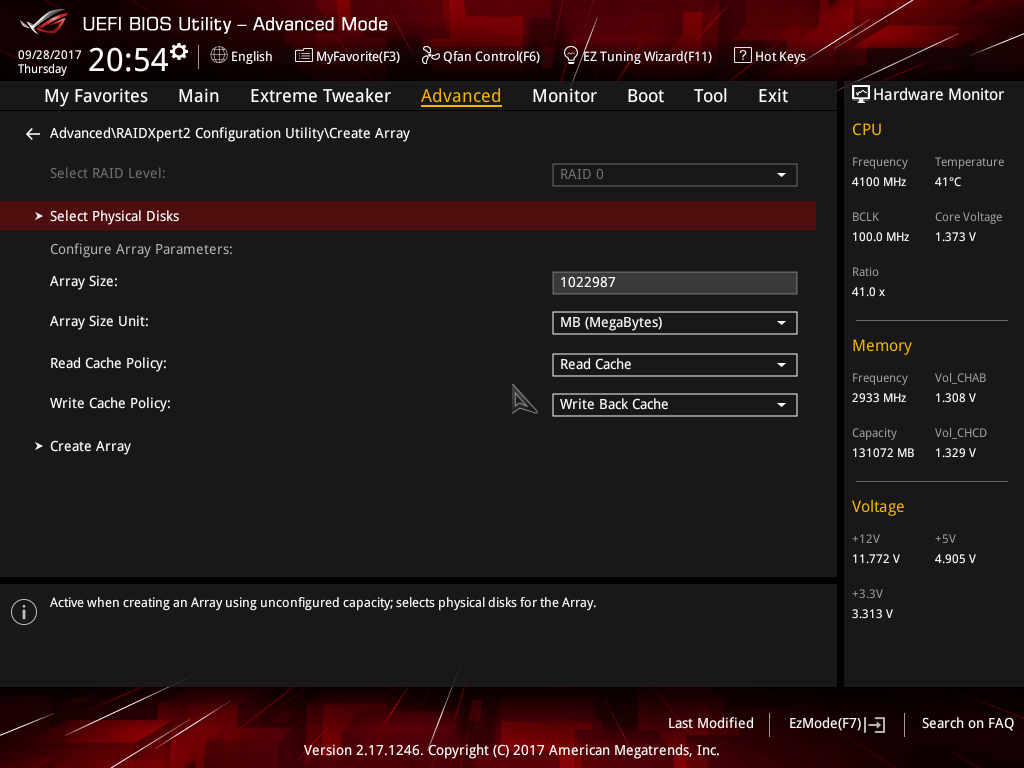This screenshot has height=768, width=1024.
Task: Switch to EzMode(F7) label
Action: 825,724
